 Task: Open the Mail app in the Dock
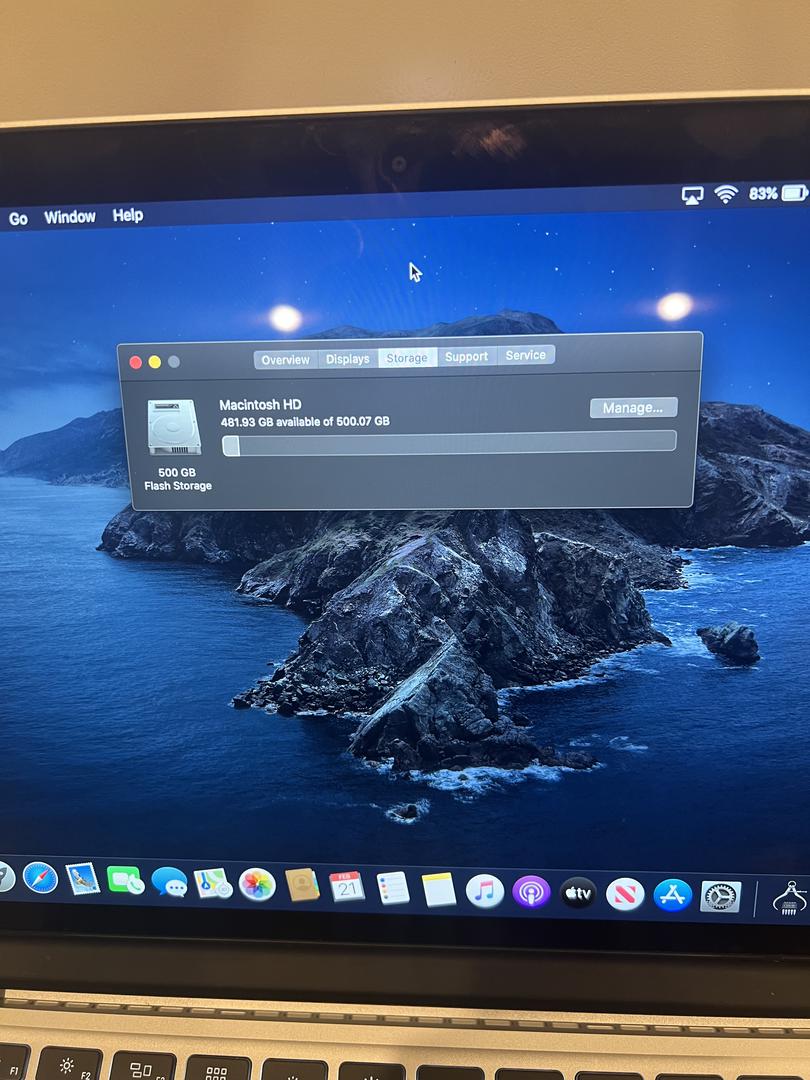(x=83, y=879)
